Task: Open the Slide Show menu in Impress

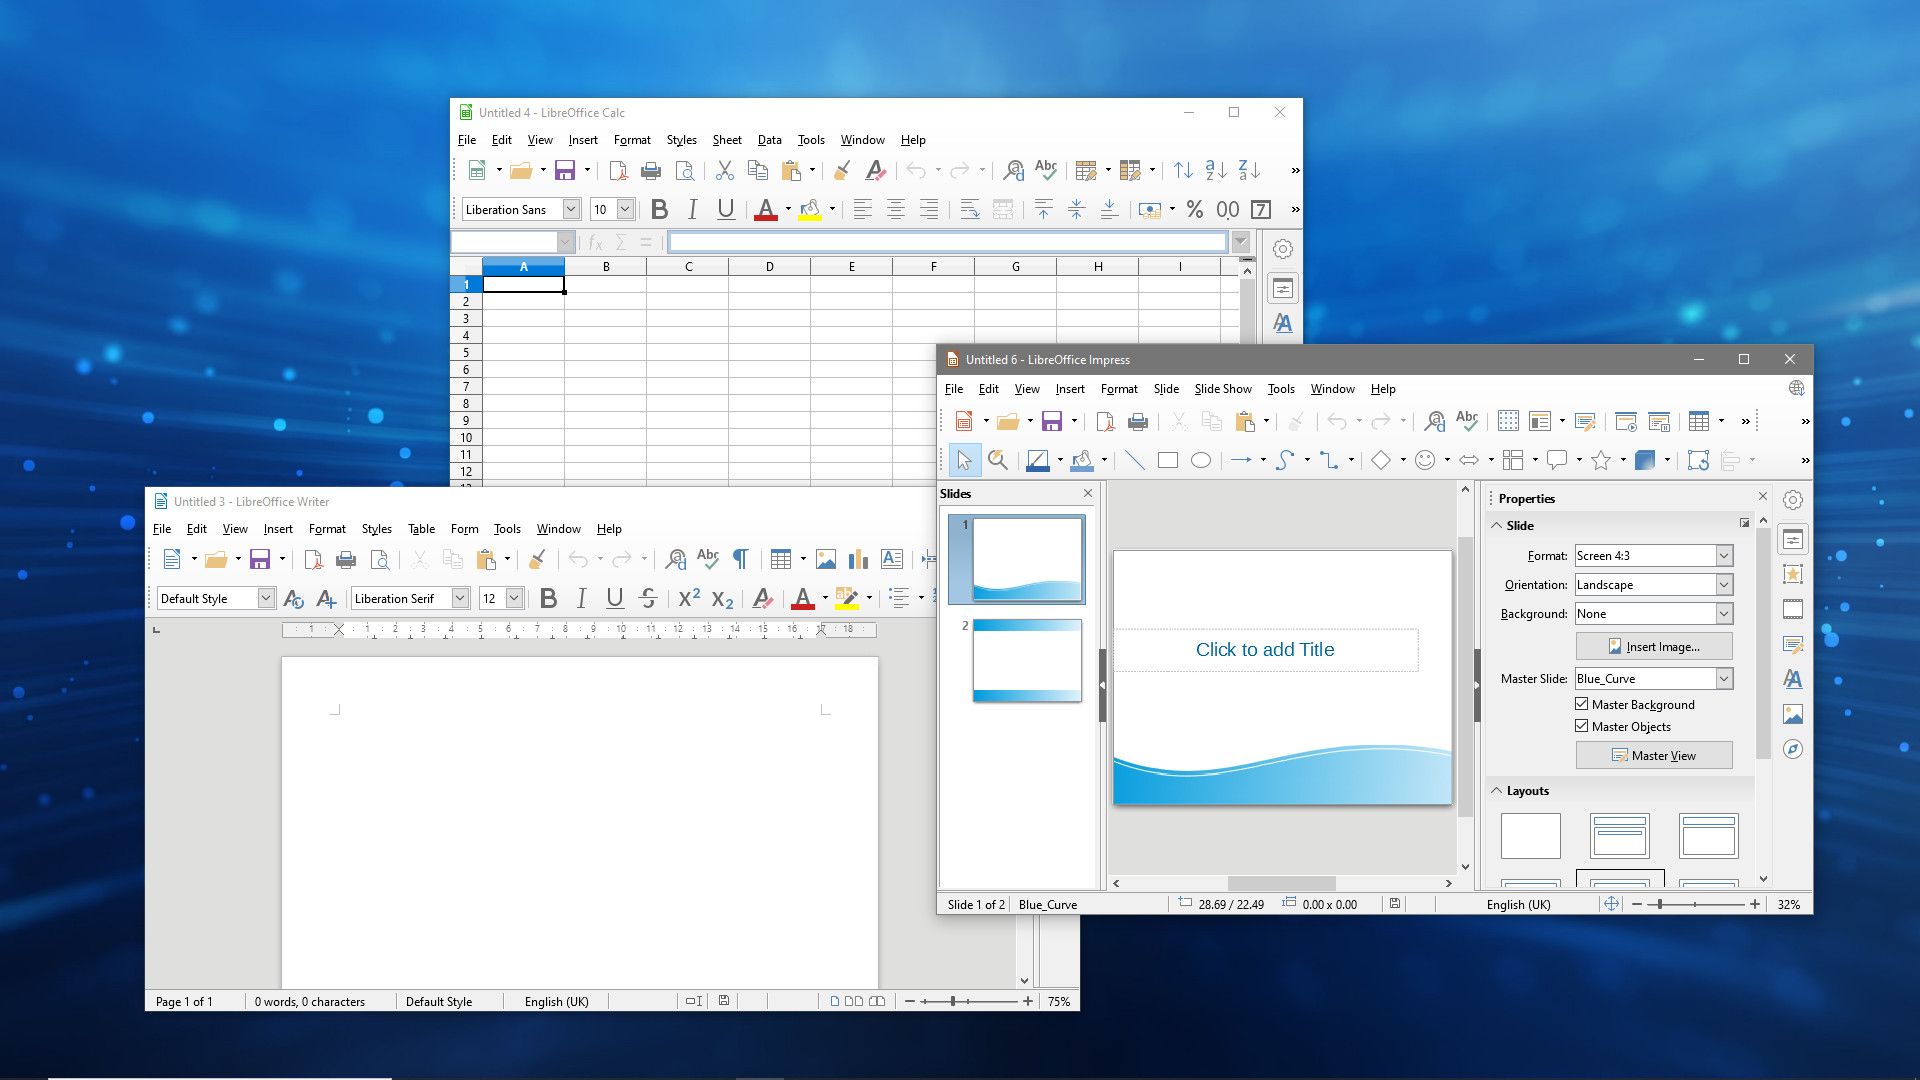Action: click(1222, 389)
